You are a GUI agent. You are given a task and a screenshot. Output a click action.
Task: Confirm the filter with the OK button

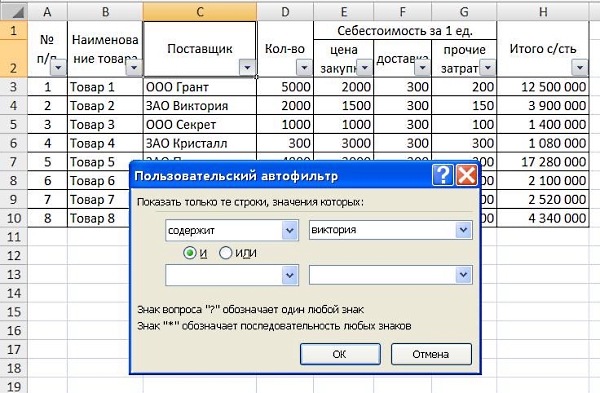(x=340, y=354)
